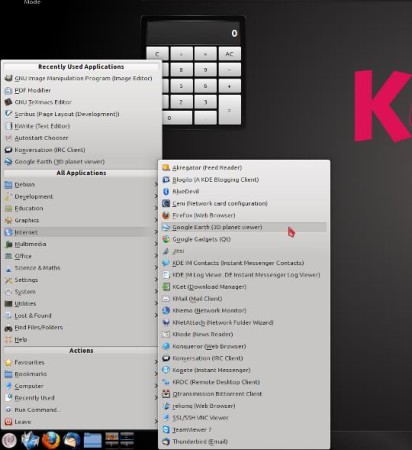Click the window preview thumbnails on taskbar
412x450 pixels.
(x=120, y=440)
